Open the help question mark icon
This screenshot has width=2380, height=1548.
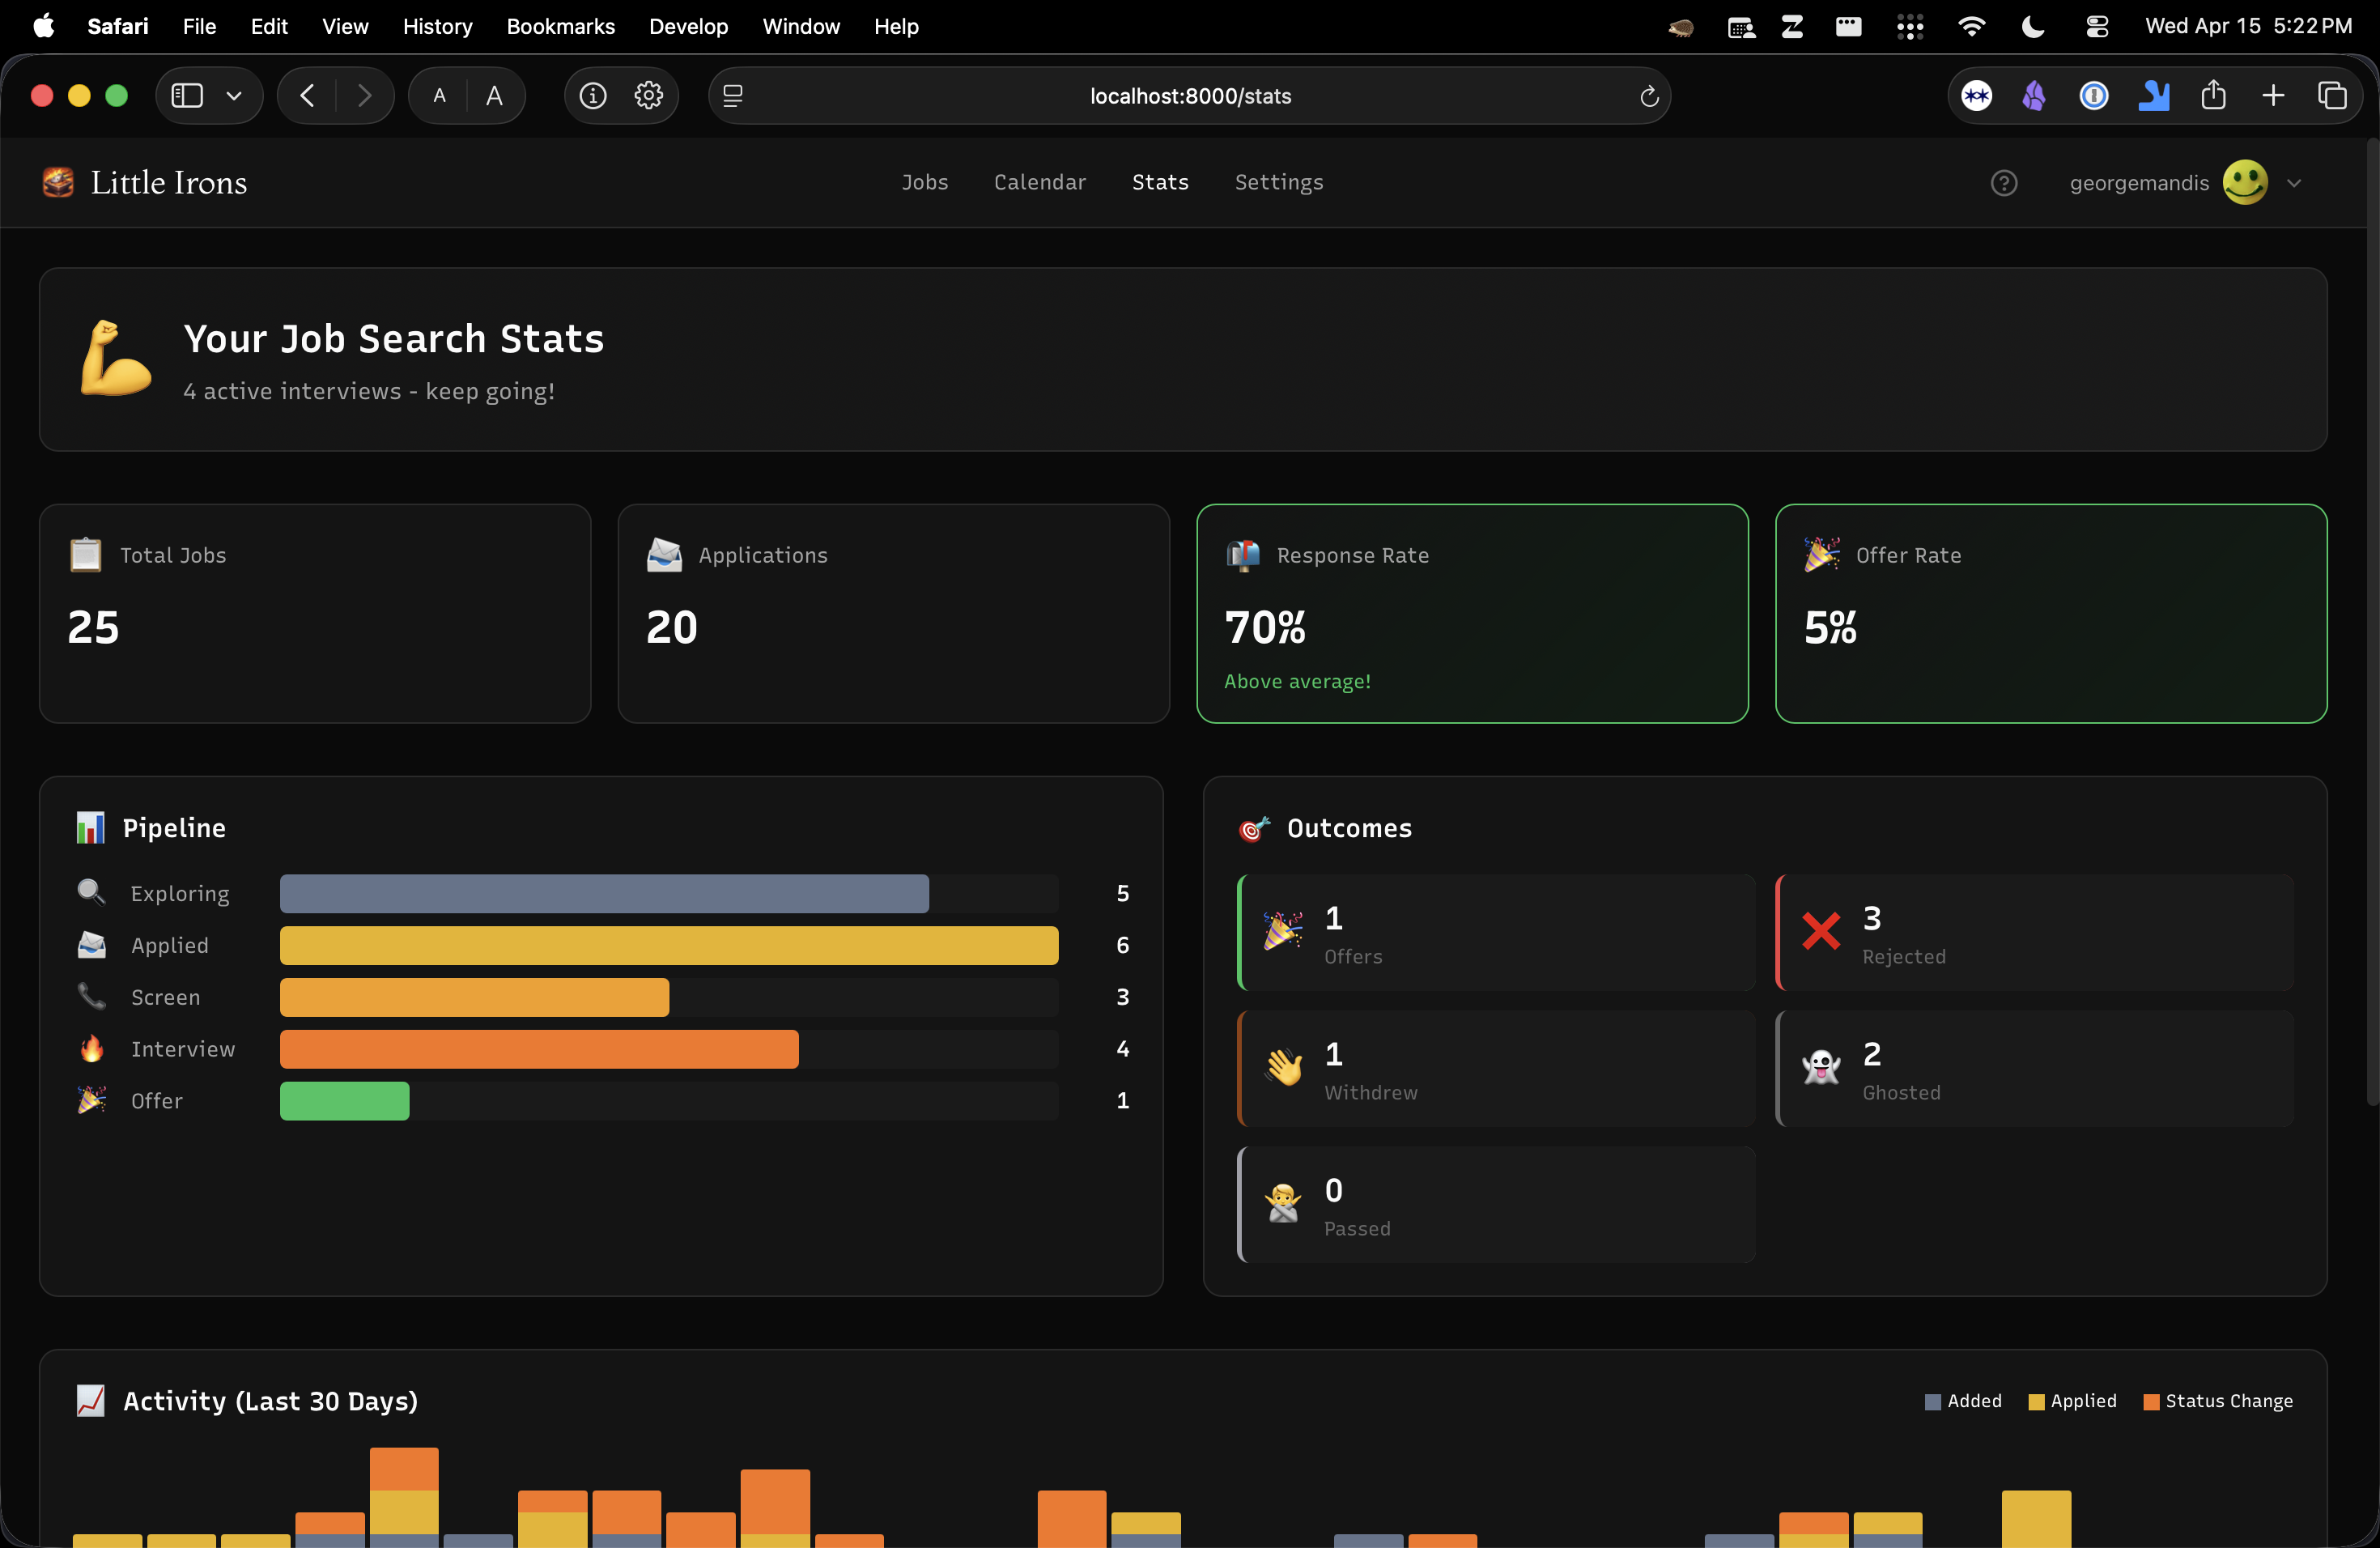tap(2005, 182)
